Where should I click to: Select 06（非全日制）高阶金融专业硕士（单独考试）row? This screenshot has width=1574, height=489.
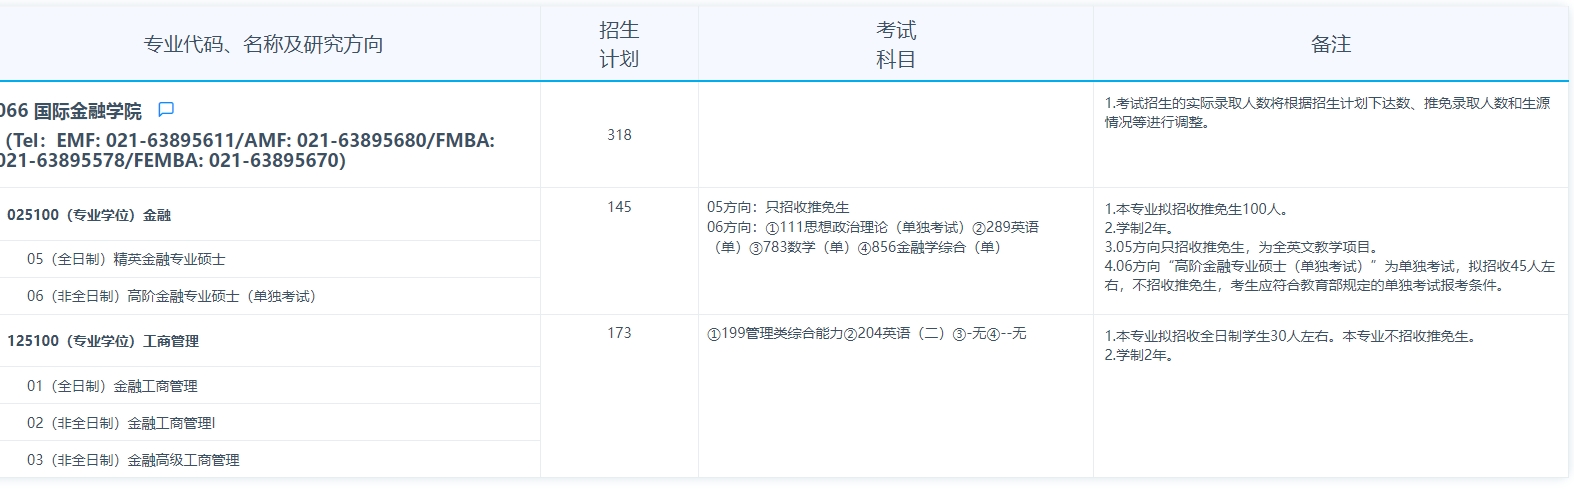(x=270, y=296)
